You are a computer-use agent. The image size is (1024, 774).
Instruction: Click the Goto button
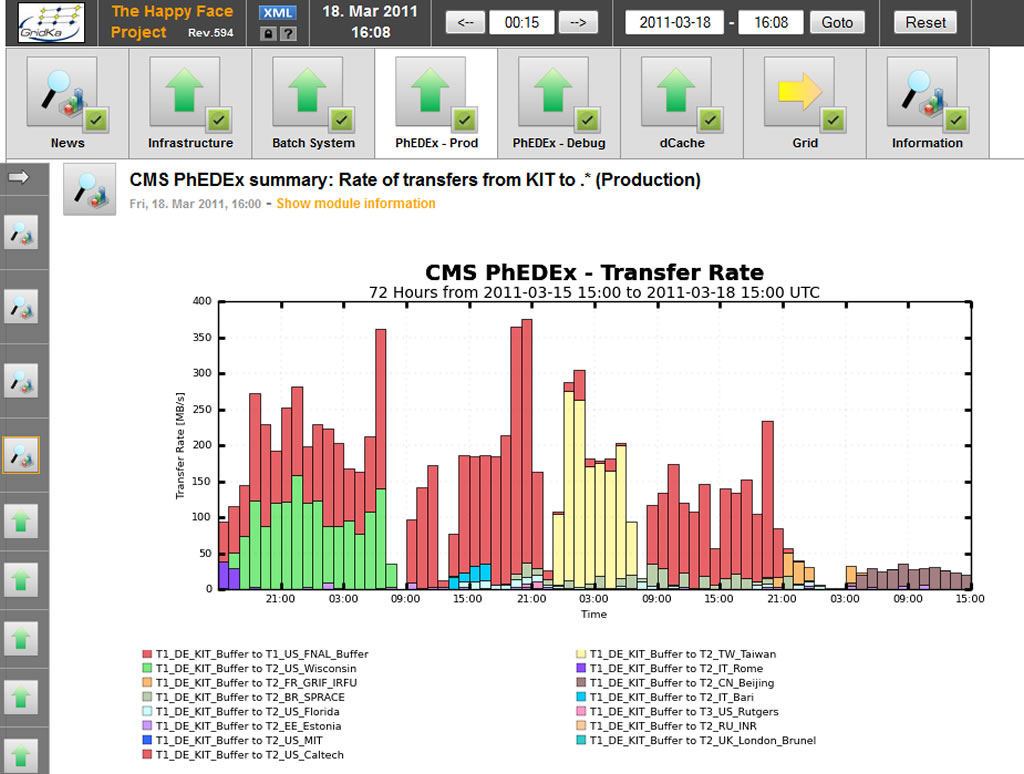coord(837,22)
